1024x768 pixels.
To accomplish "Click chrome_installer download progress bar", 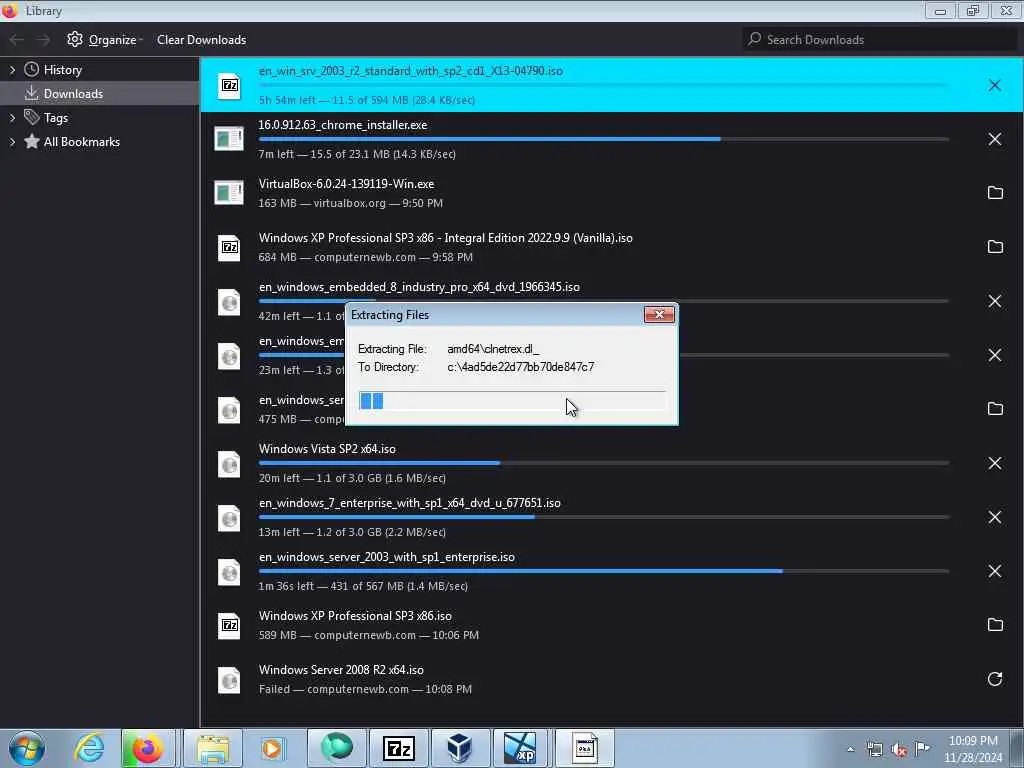I will pyautogui.click(x=603, y=139).
